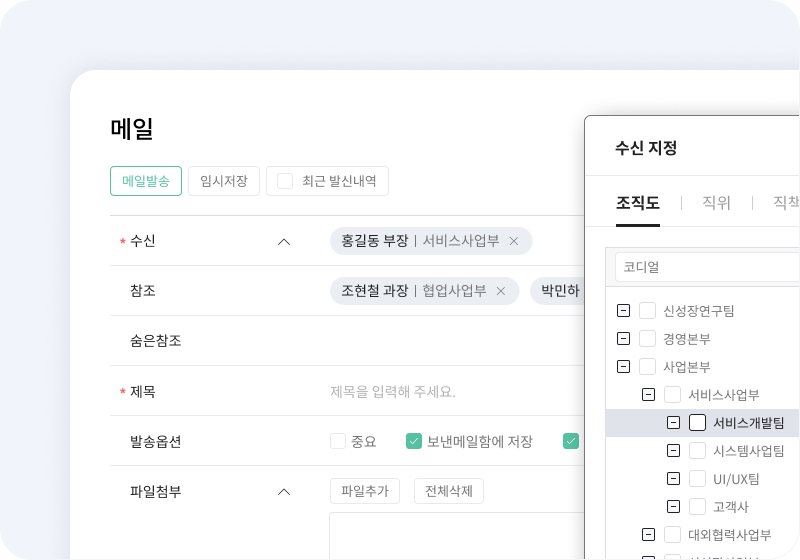Uncheck 보낸메일함에 저장 option
This screenshot has width=800, height=560.
[414, 441]
